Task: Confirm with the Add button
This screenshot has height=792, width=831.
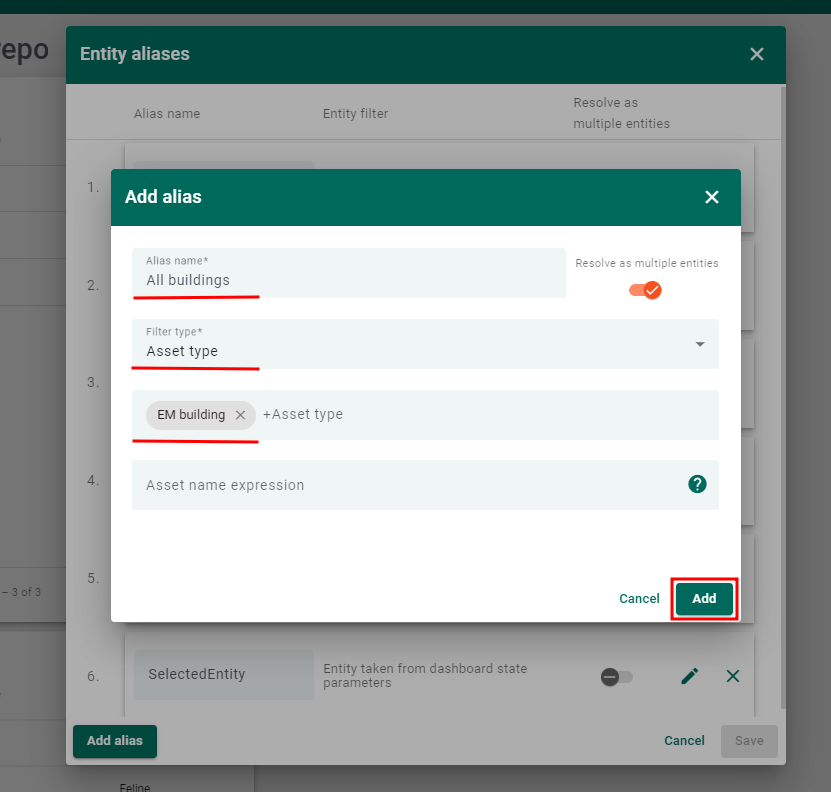Action: coord(704,598)
